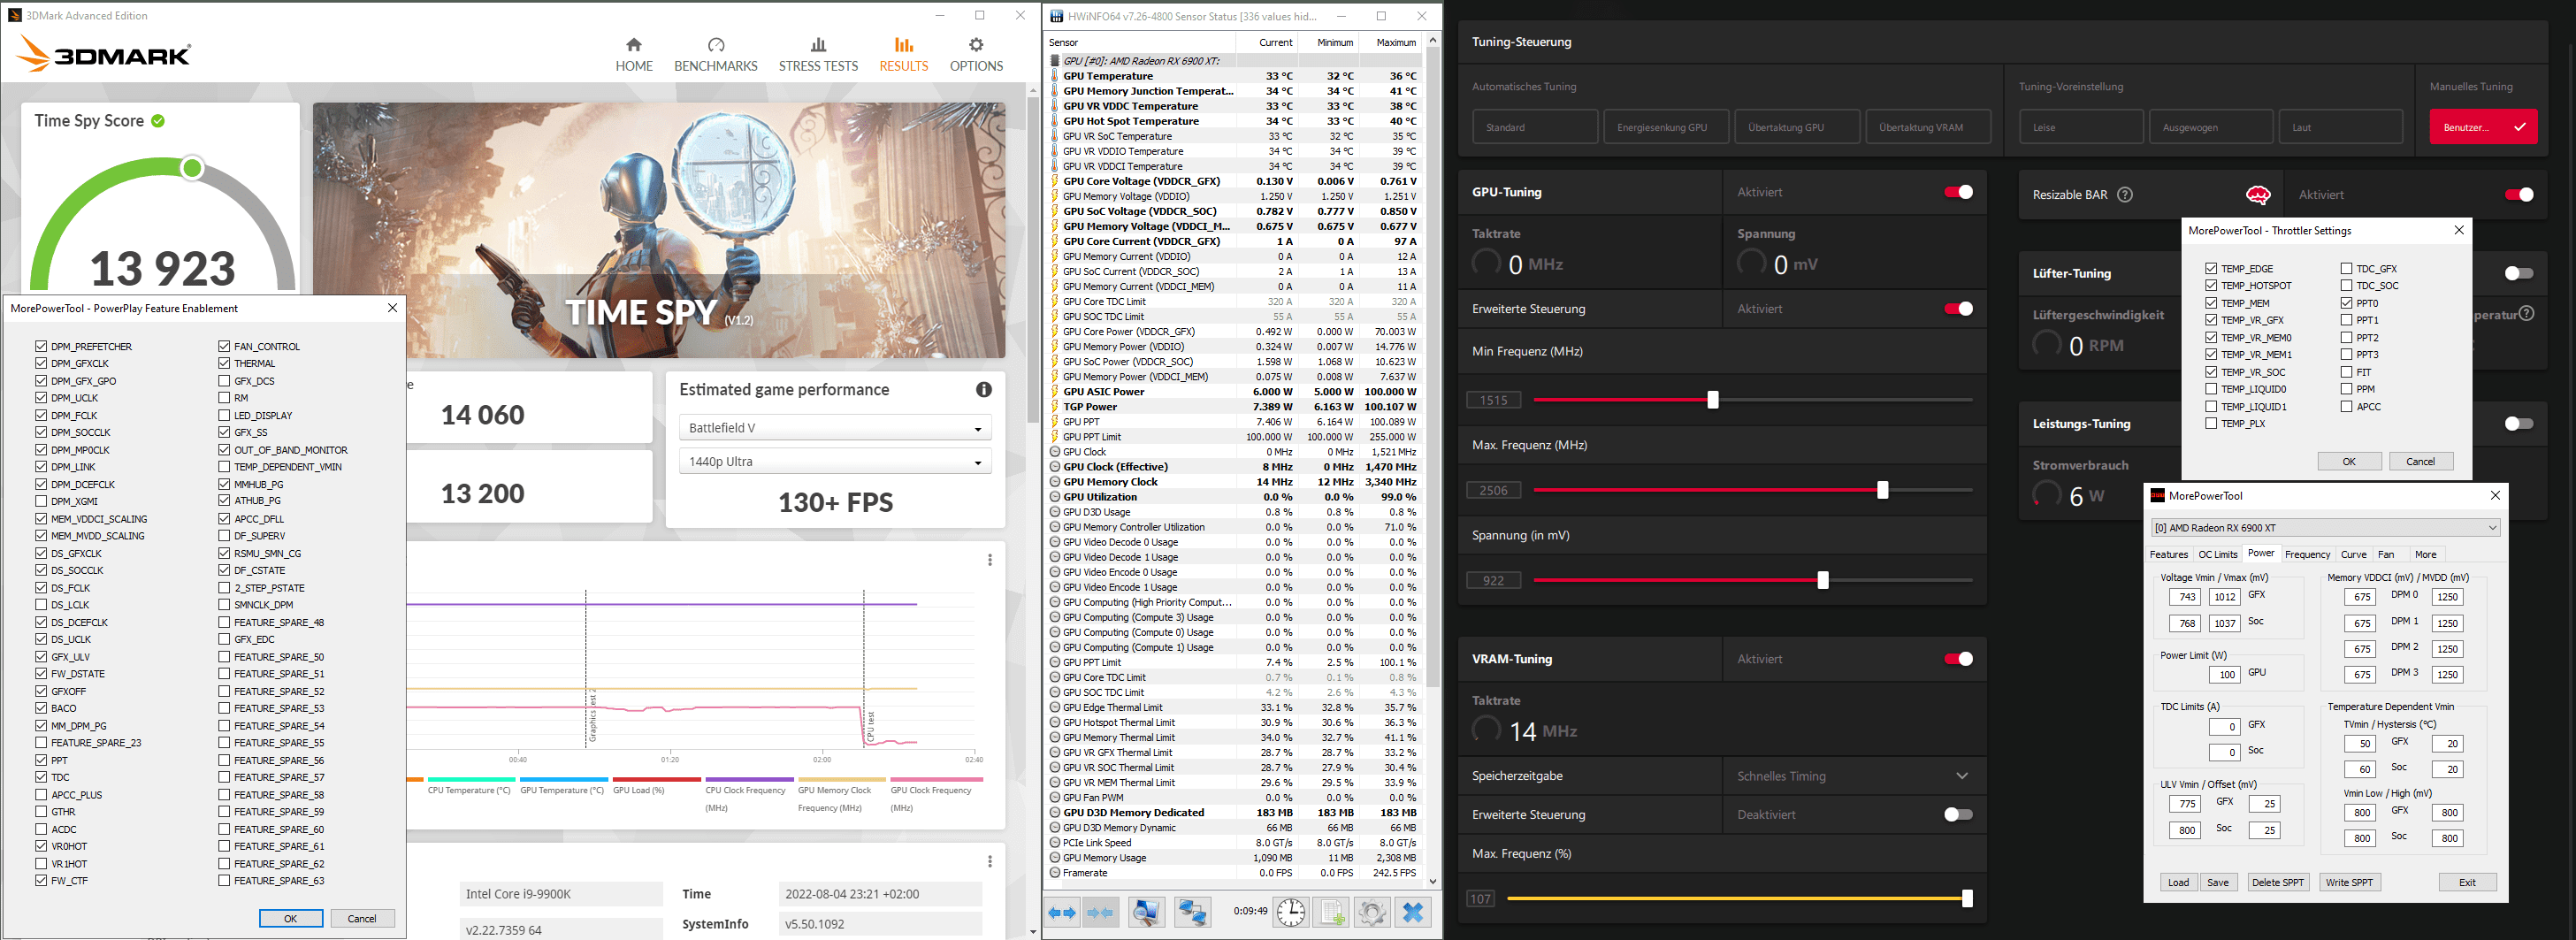
Task: Click HWiNFO monitor with magnifier button
Action: tap(1146, 912)
